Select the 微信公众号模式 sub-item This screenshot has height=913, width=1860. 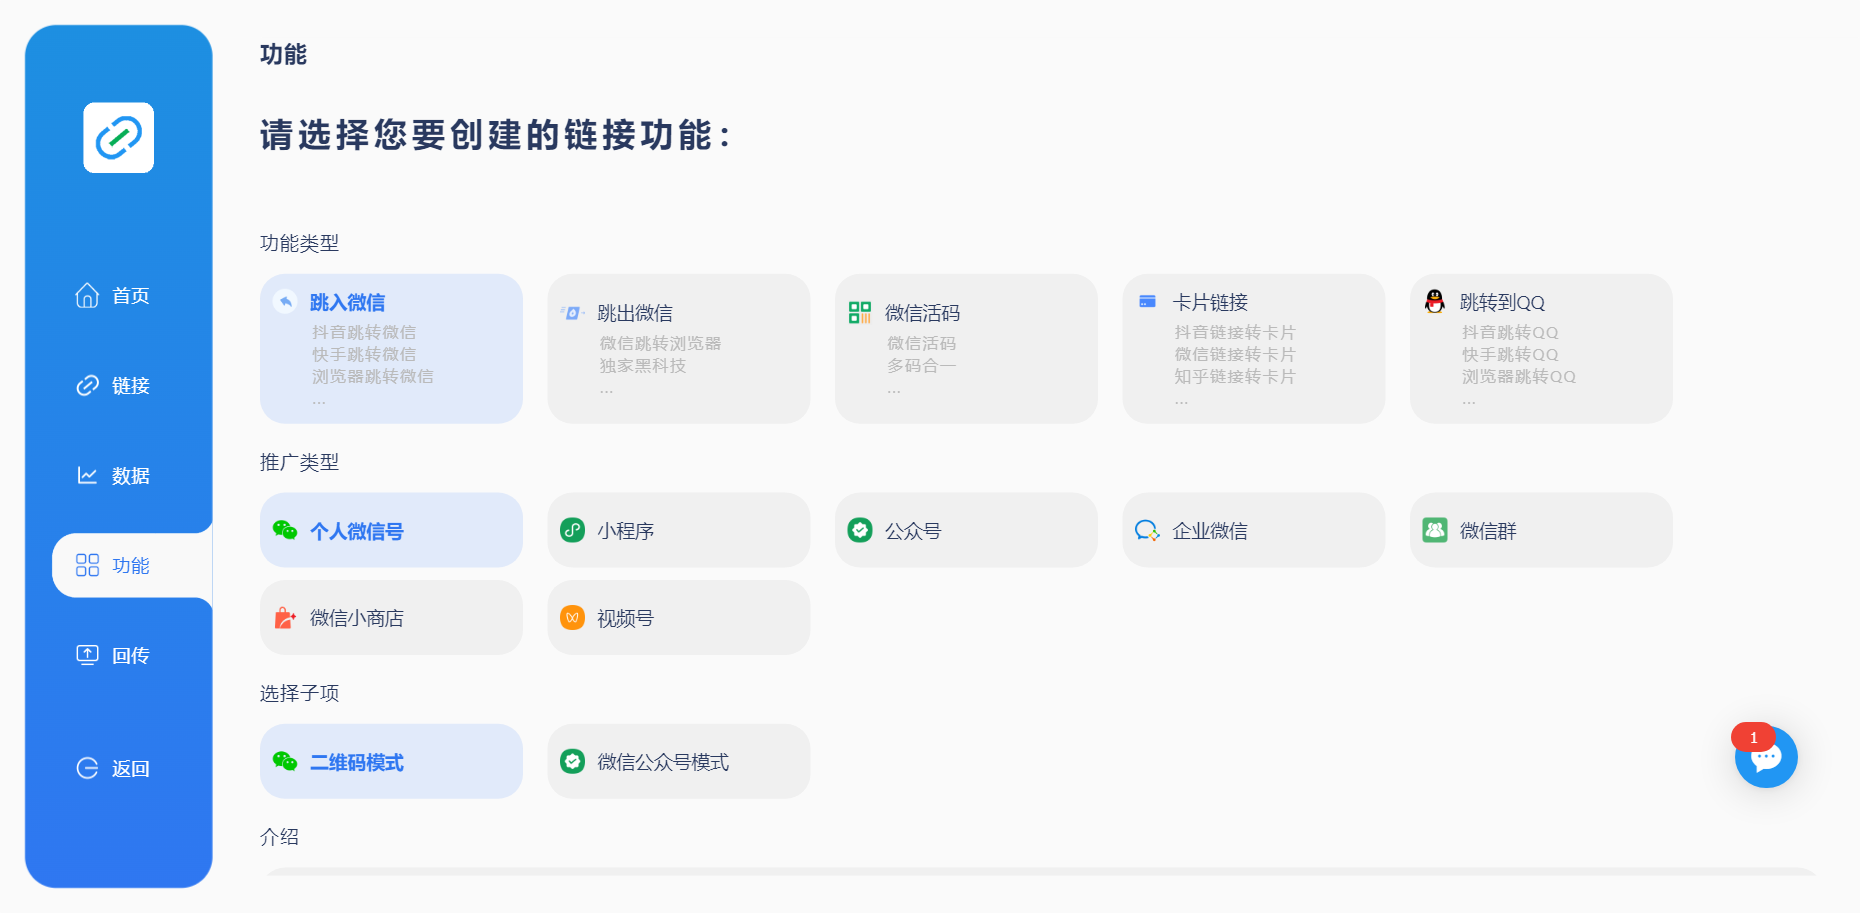[x=679, y=761]
